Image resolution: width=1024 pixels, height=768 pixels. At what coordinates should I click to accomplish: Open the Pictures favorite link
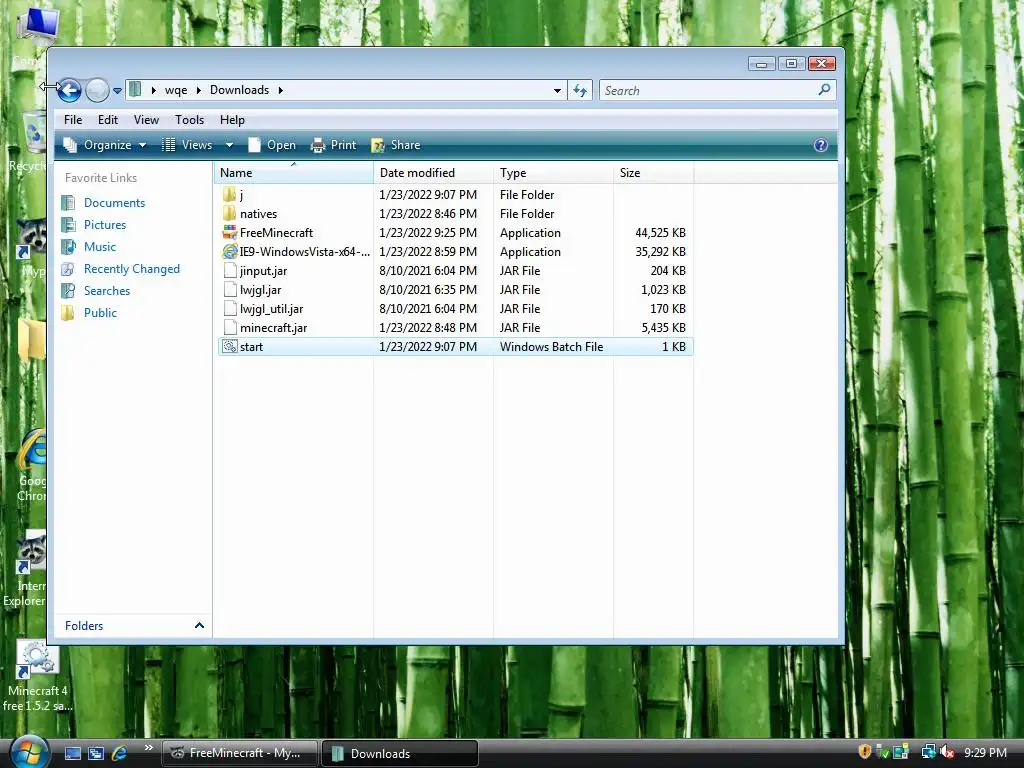pos(104,225)
